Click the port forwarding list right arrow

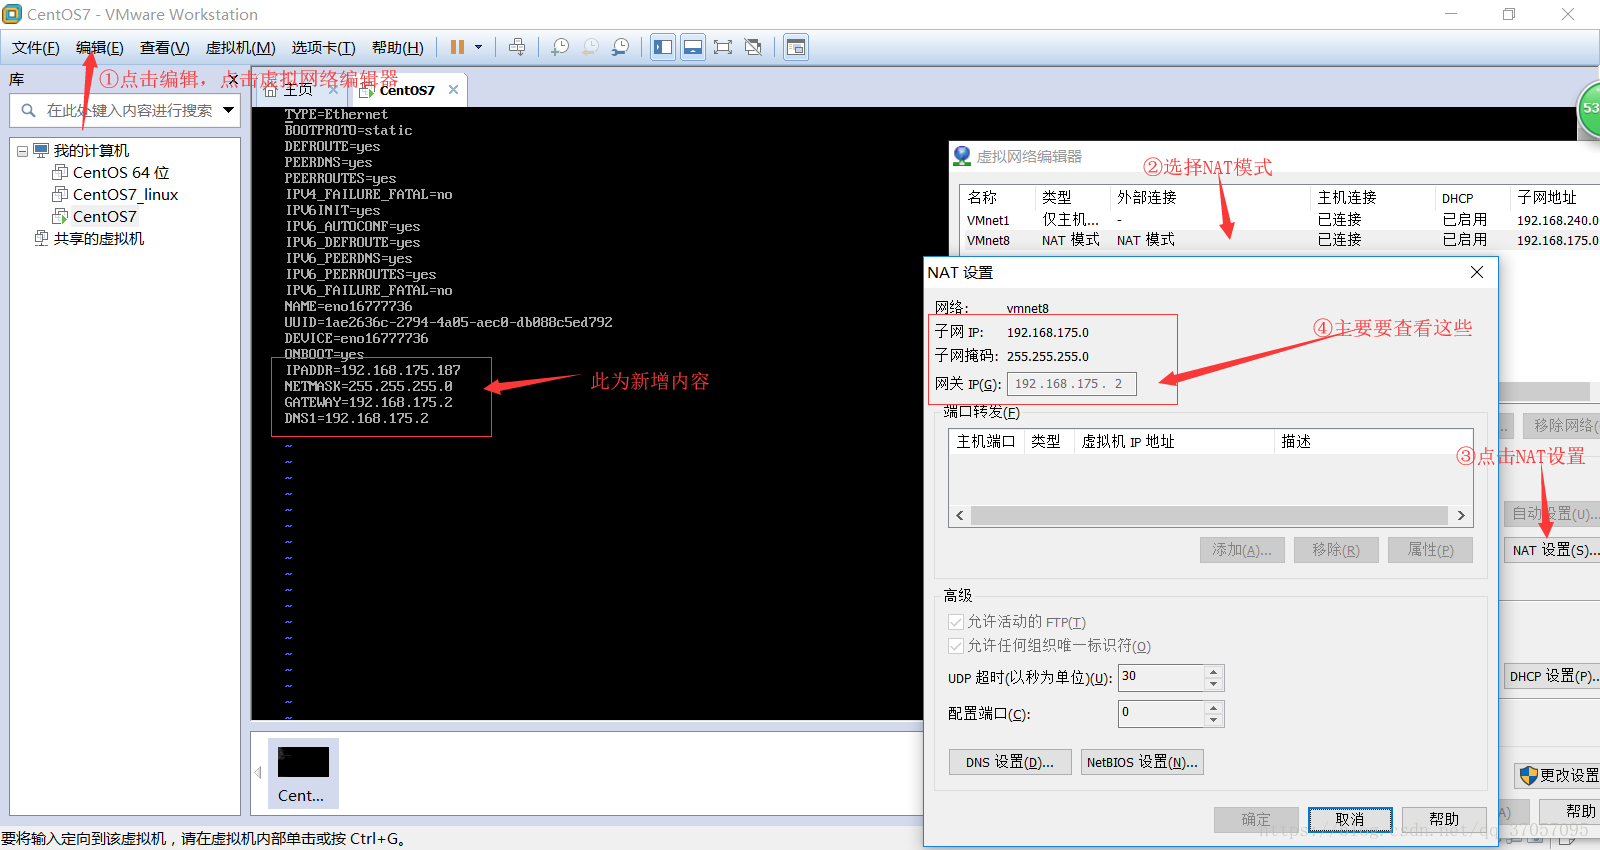click(x=1461, y=516)
